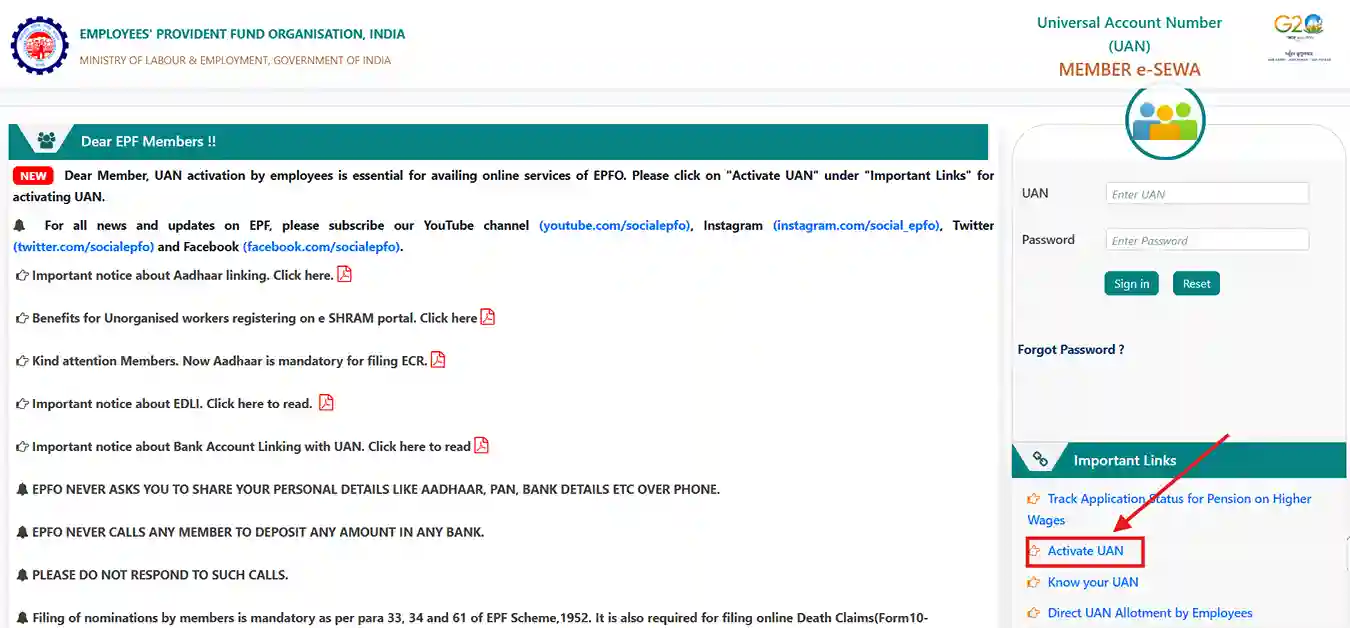Click Kind attention Members Aadhaar mandatory text
1350x628 pixels.
pyautogui.click(x=229, y=361)
